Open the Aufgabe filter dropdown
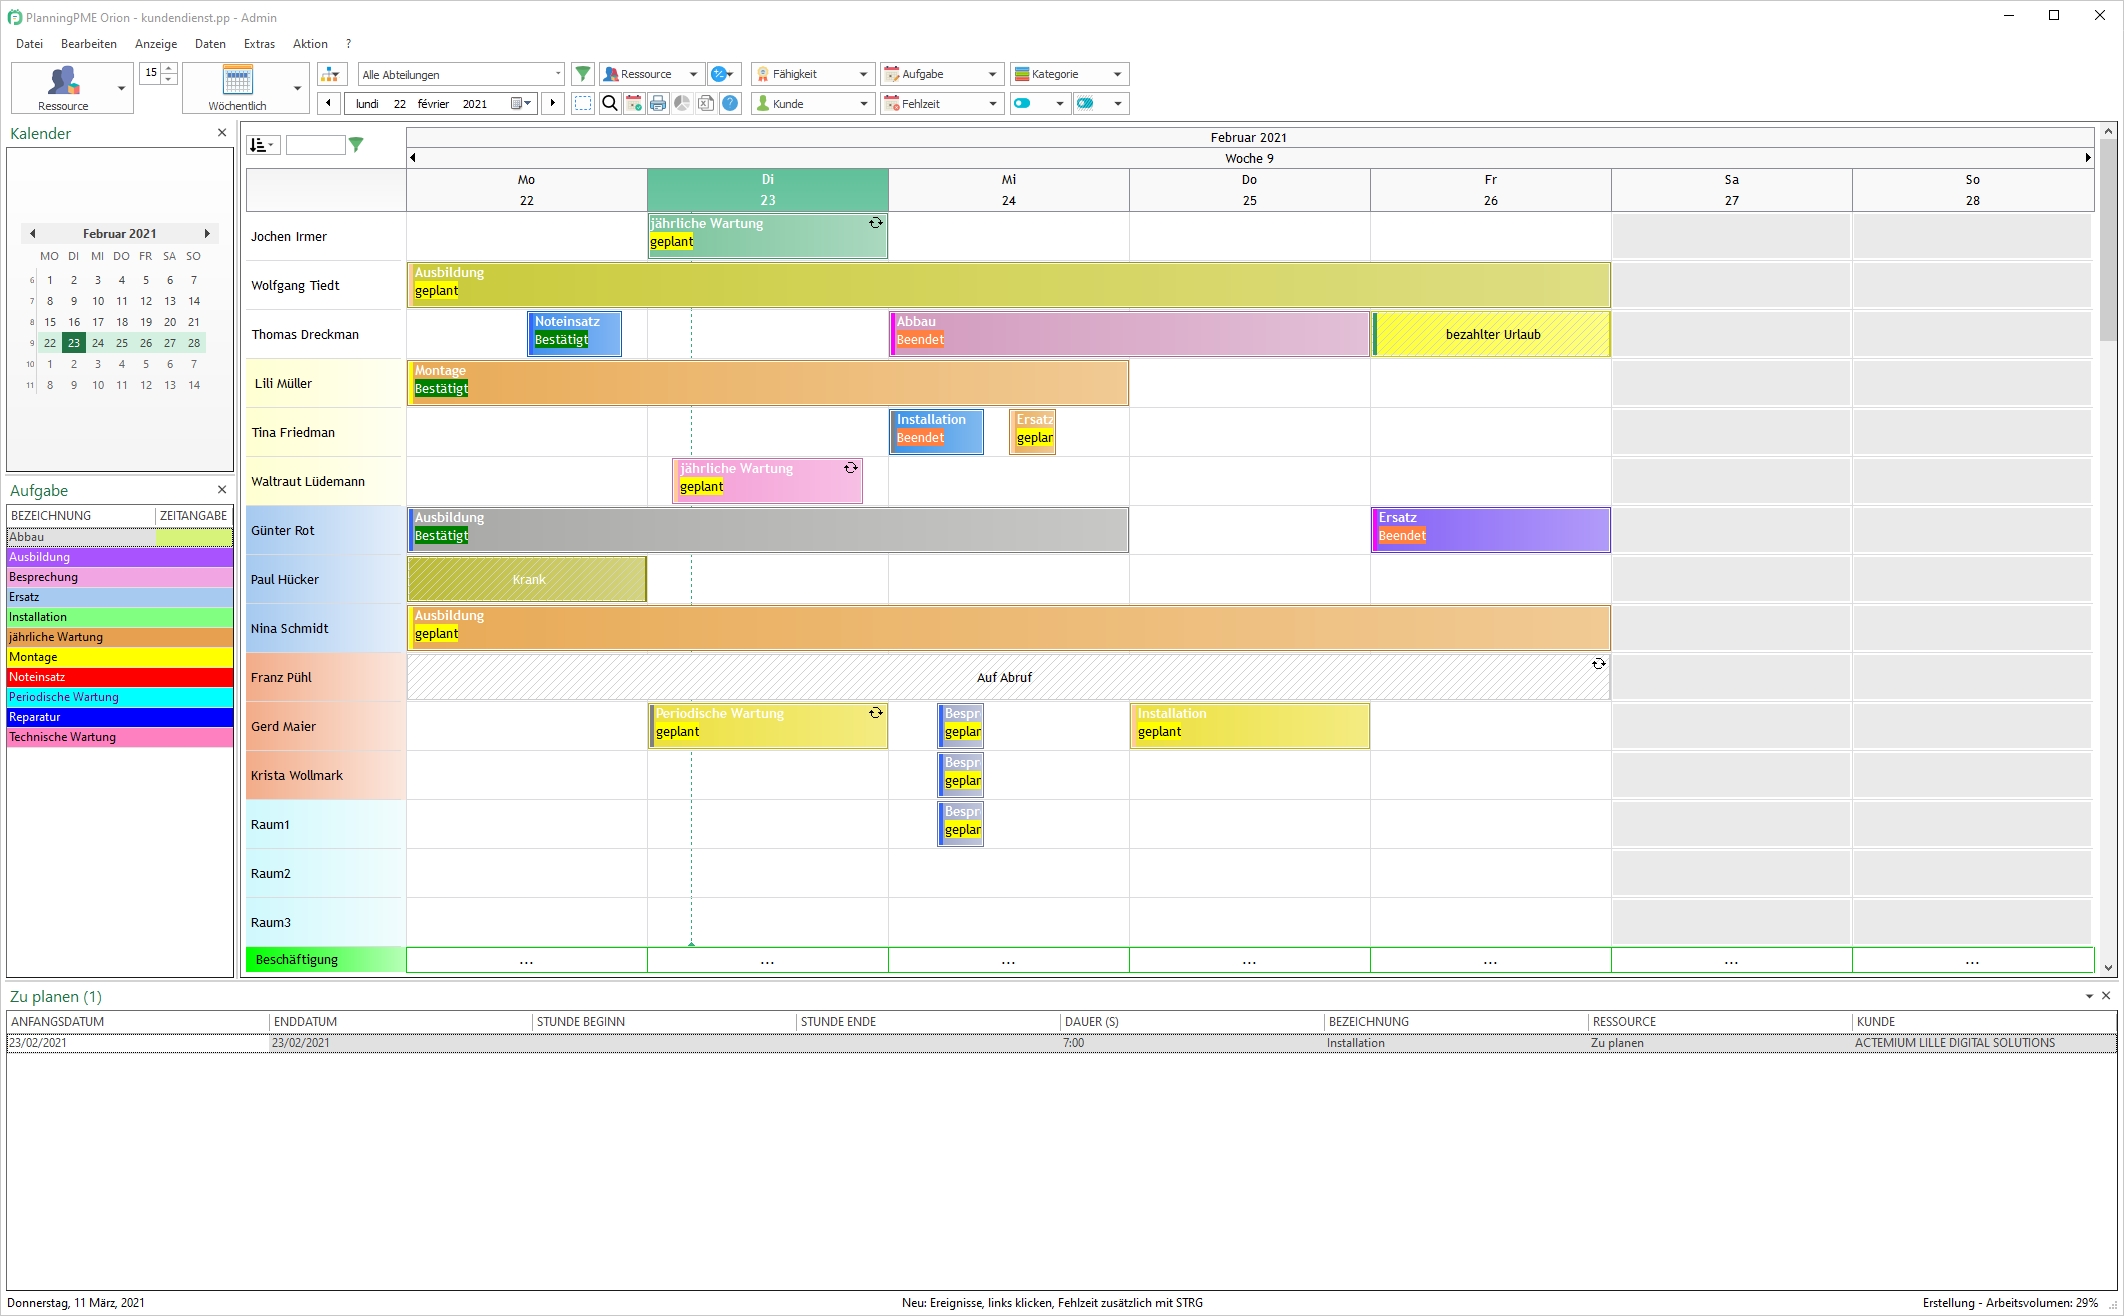The height and width of the screenshot is (1316, 2124). [942, 74]
